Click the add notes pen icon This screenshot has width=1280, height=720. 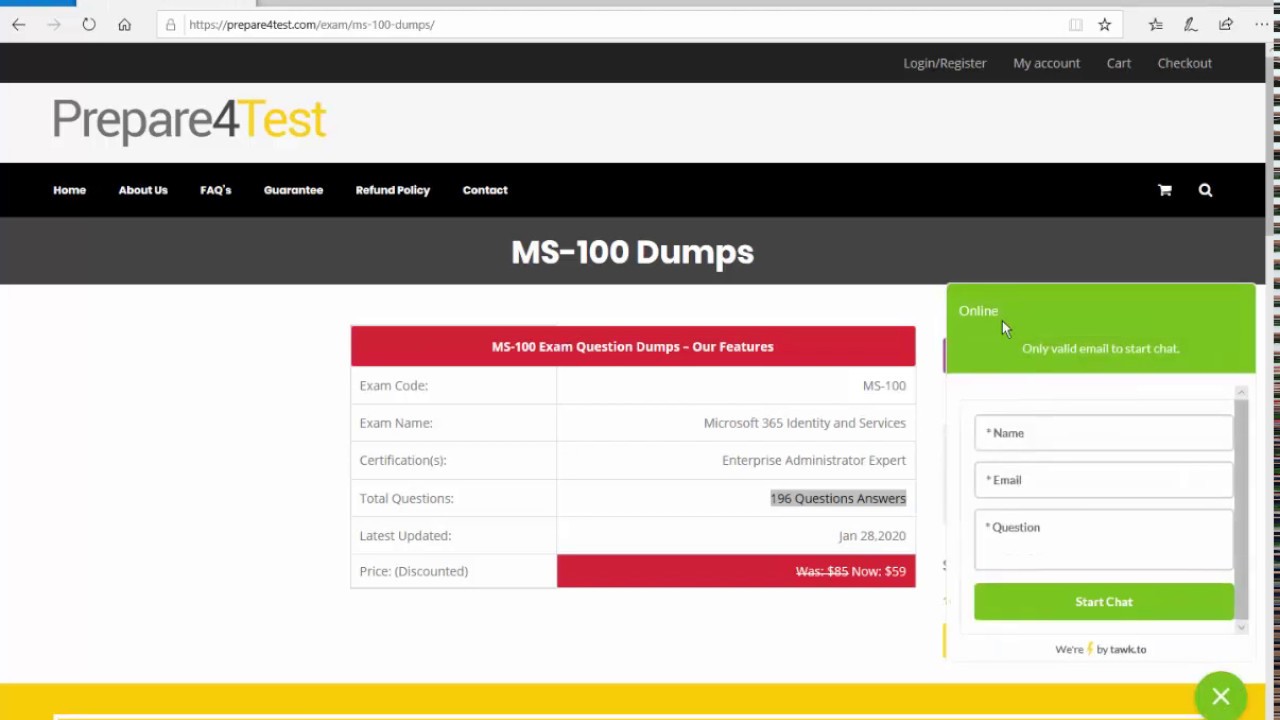point(1190,24)
